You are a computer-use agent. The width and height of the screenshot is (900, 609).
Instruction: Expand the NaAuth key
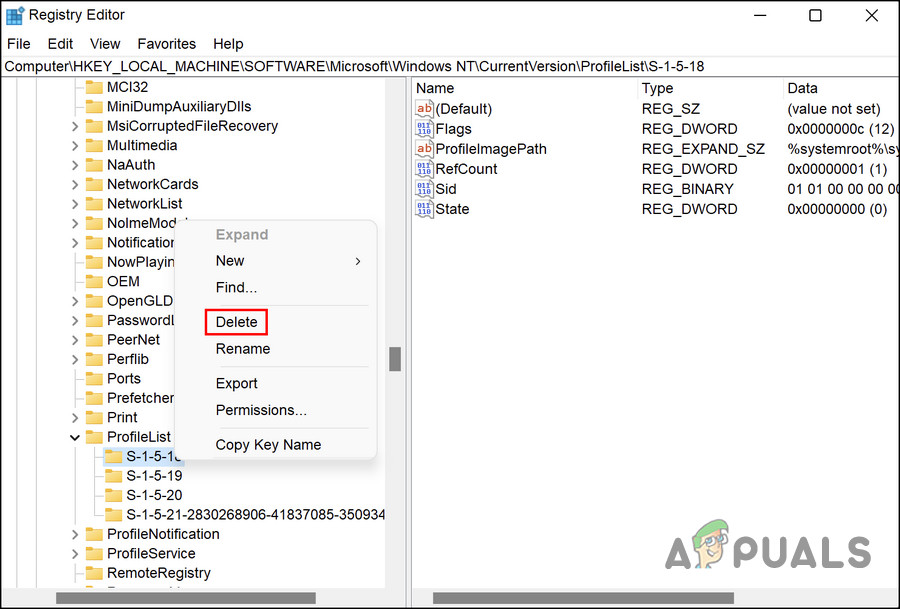coord(75,165)
